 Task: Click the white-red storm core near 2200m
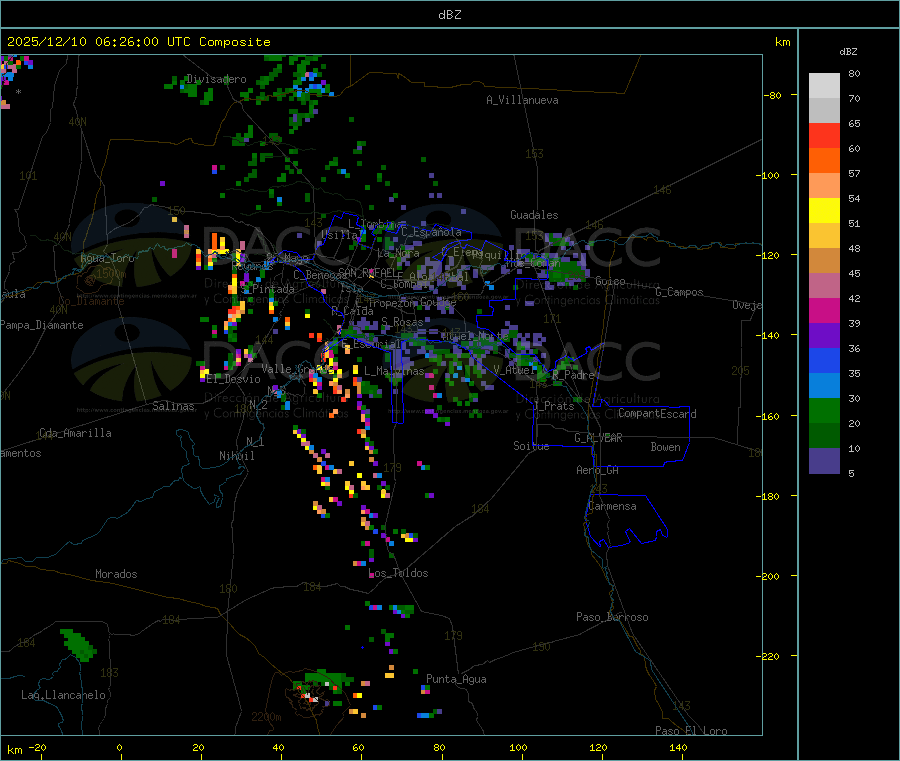310,696
